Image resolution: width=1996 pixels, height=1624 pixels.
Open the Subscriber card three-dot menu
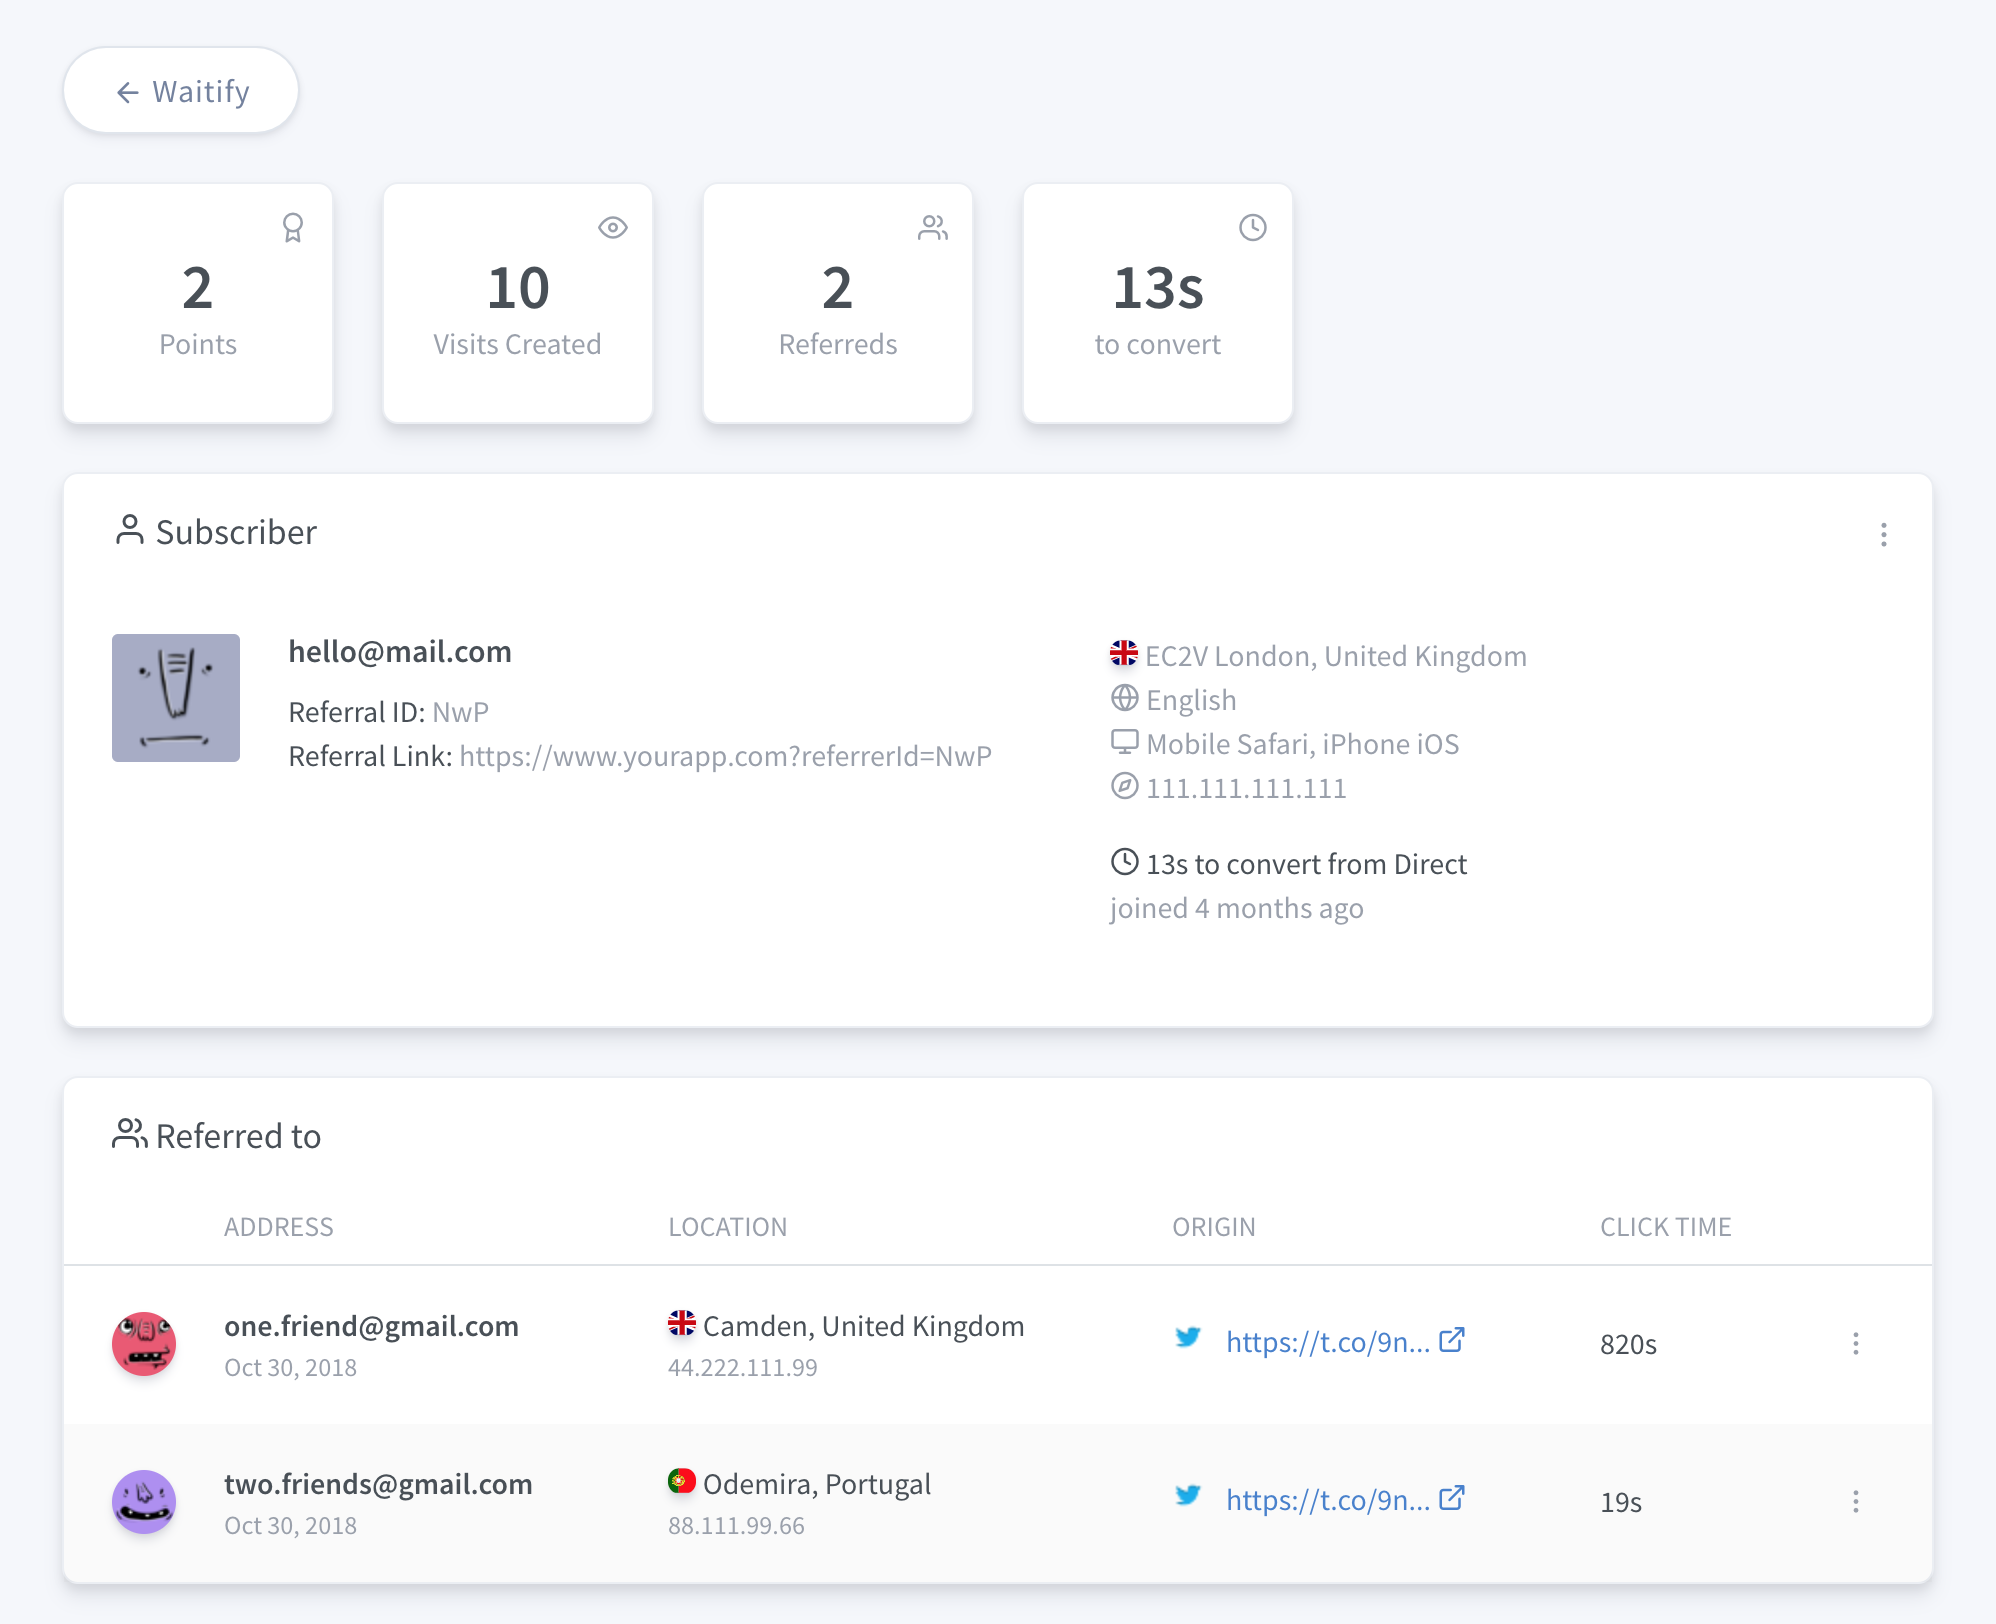[1883, 535]
